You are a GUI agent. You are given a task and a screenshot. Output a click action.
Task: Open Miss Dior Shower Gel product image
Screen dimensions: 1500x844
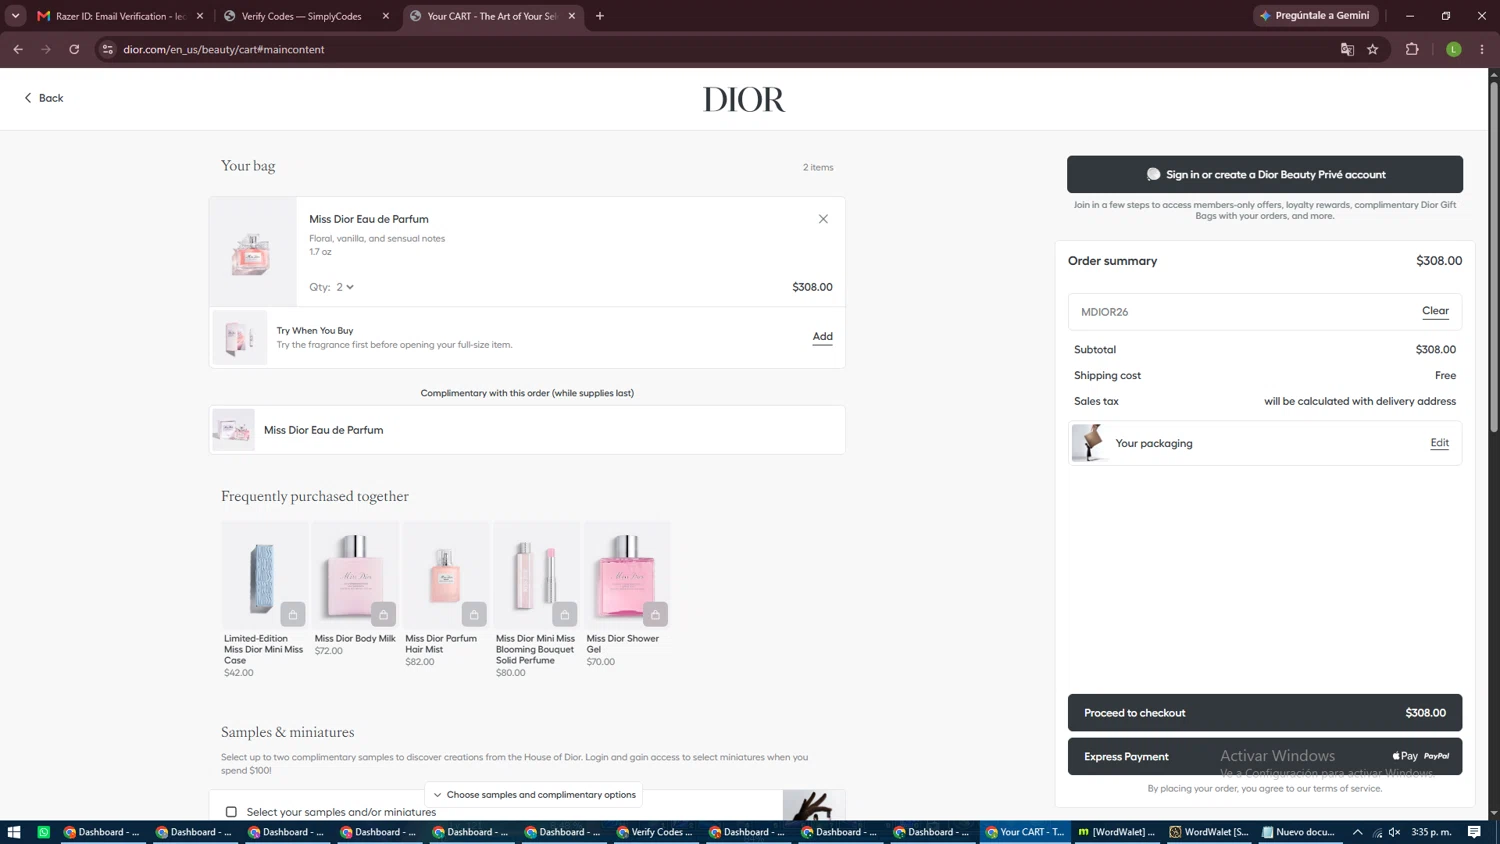(627, 575)
